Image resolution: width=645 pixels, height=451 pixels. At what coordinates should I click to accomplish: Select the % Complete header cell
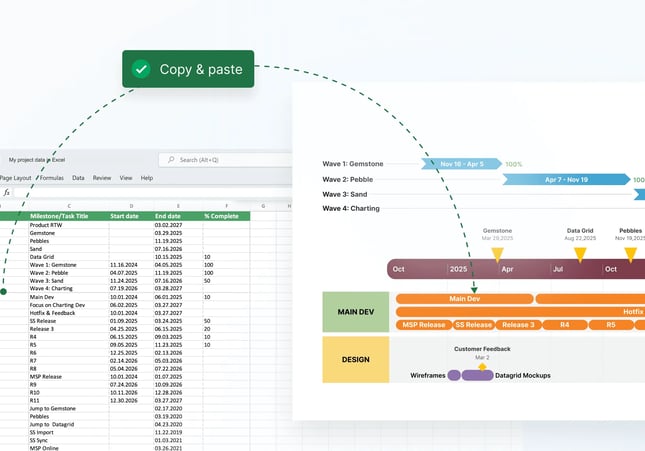226,216
